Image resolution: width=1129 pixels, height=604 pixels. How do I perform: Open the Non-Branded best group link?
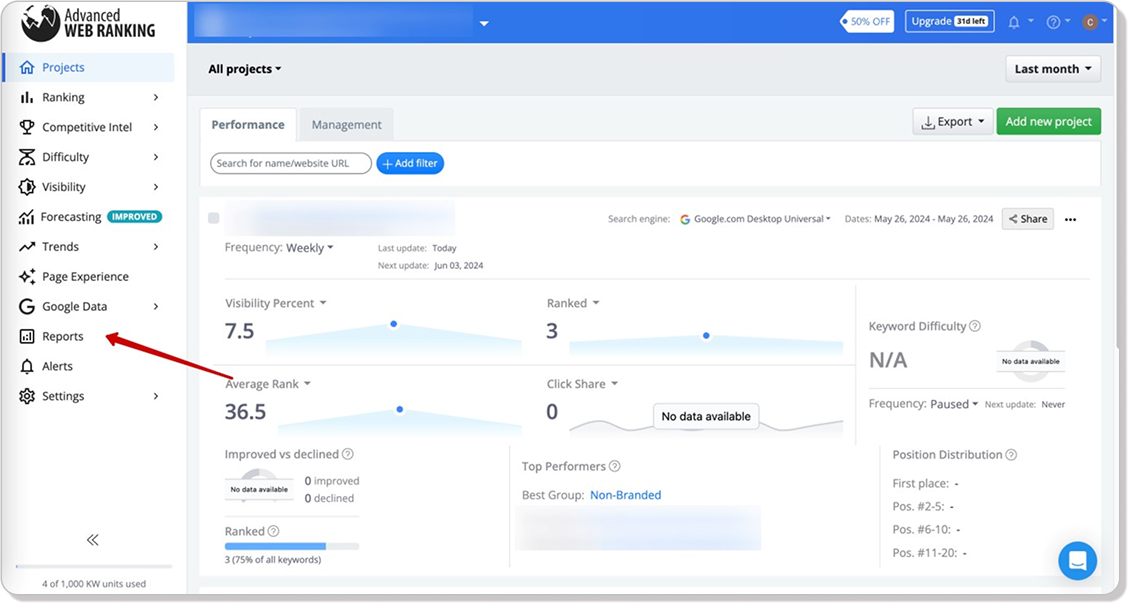[x=626, y=495]
